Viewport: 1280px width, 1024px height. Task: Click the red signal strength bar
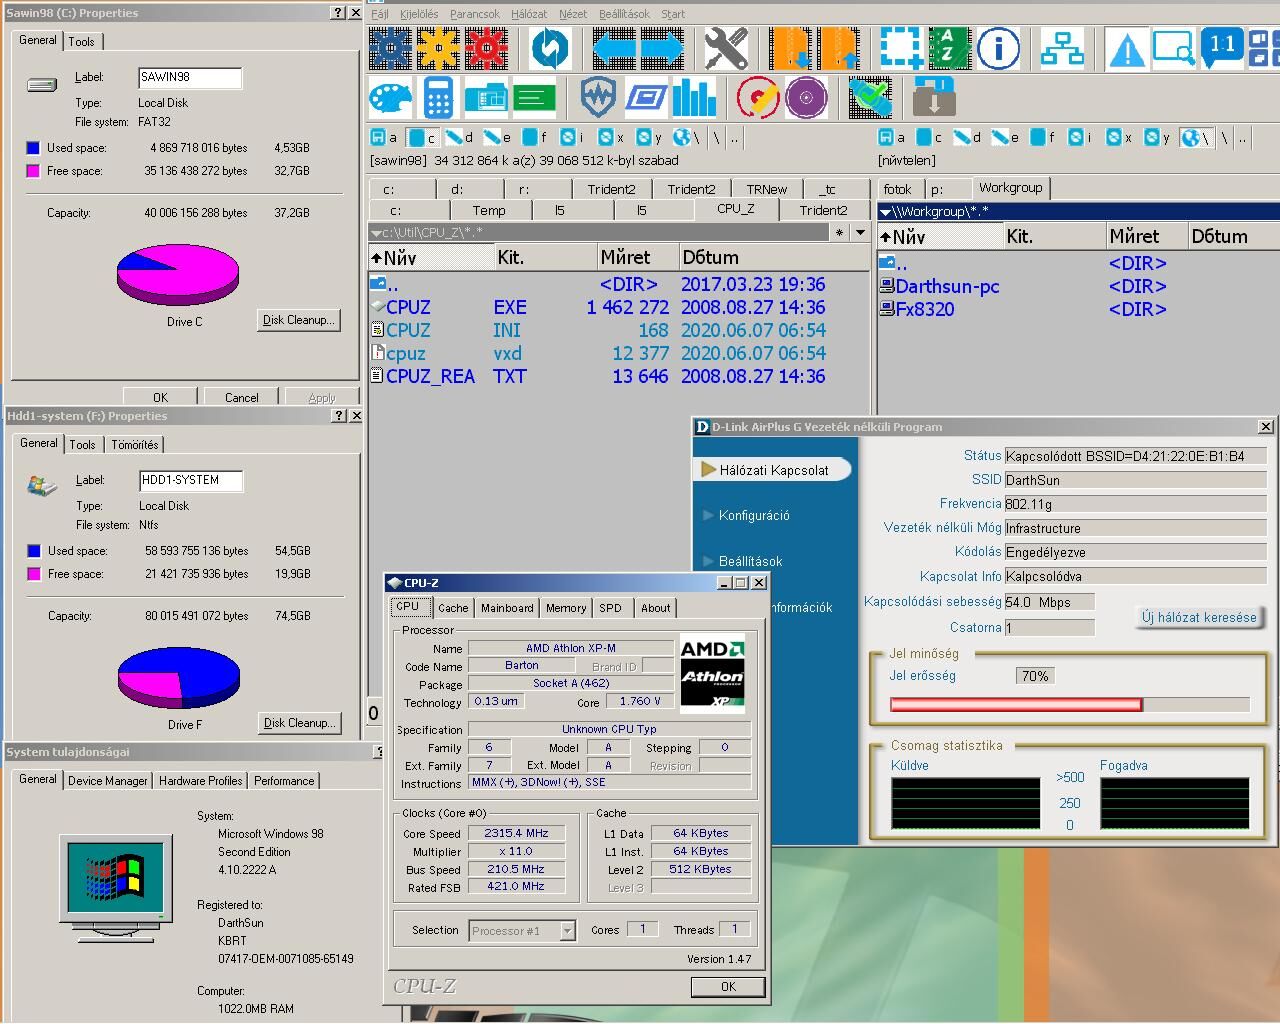point(1016,705)
